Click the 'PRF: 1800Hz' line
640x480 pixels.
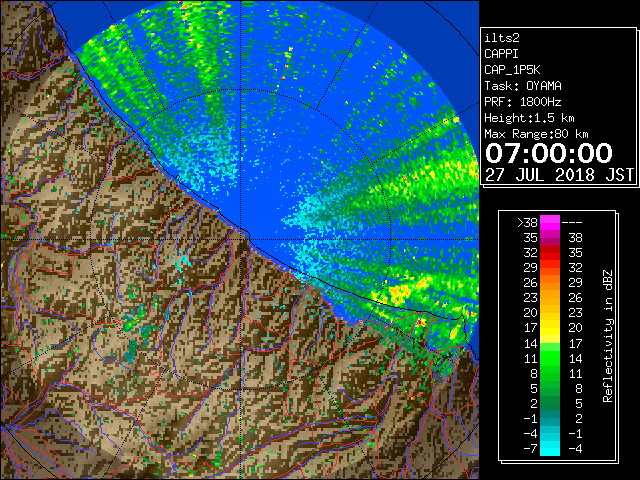pos(523,102)
